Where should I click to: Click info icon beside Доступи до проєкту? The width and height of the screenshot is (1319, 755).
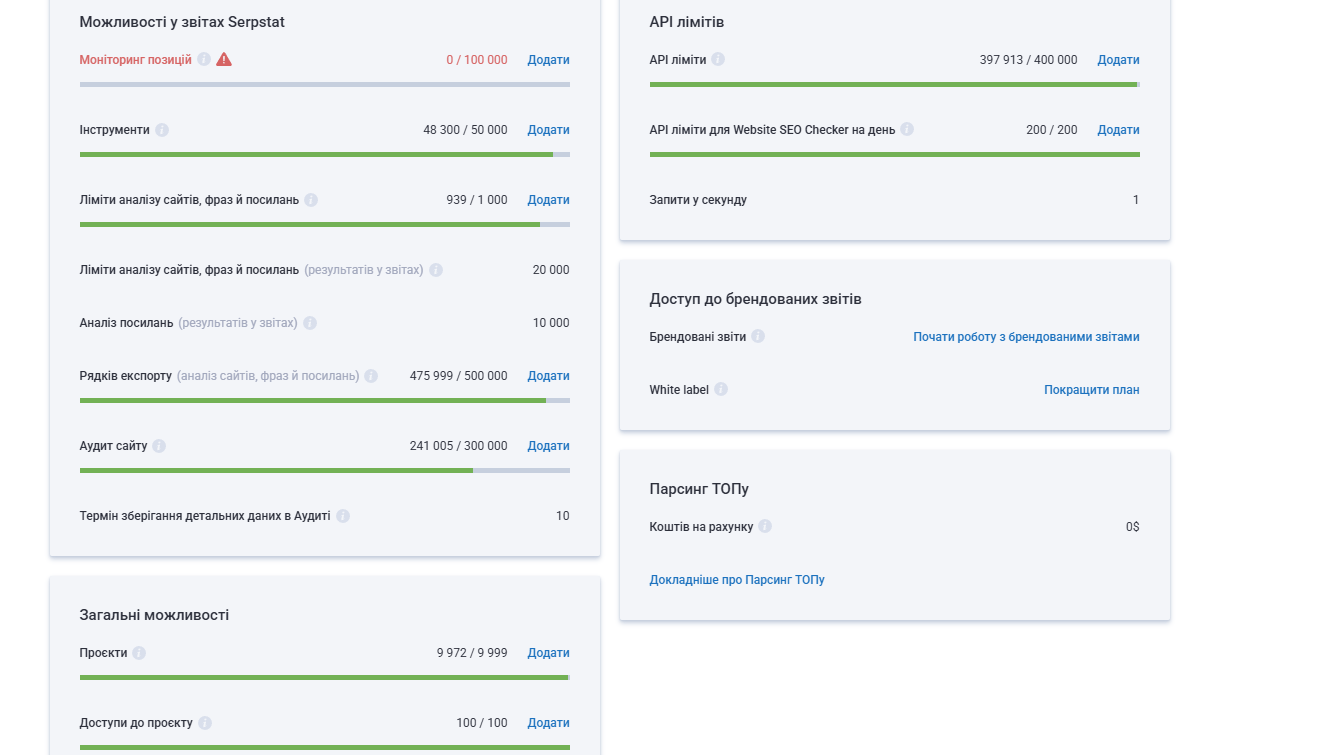[205, 723]
